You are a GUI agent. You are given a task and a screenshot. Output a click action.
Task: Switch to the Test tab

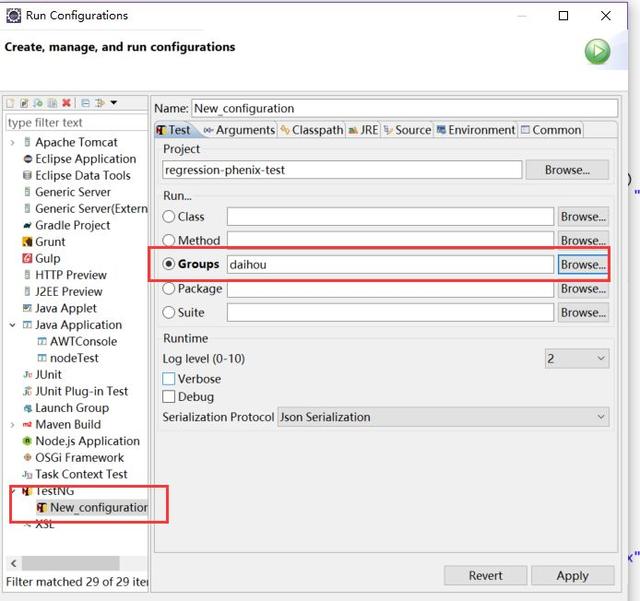pos(174,130)
